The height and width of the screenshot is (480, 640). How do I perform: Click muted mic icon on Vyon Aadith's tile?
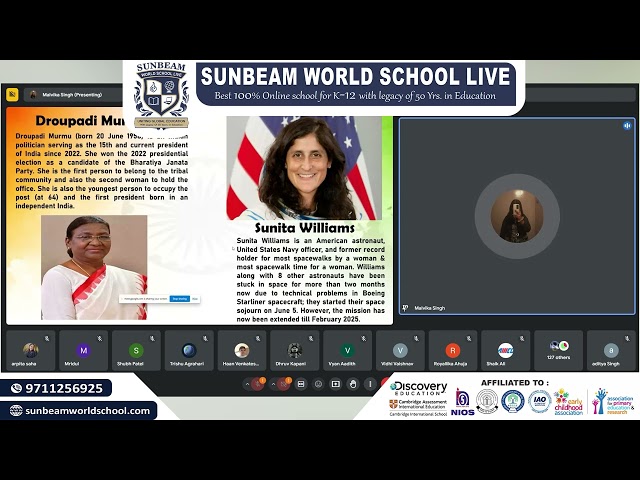pos(364,338)
